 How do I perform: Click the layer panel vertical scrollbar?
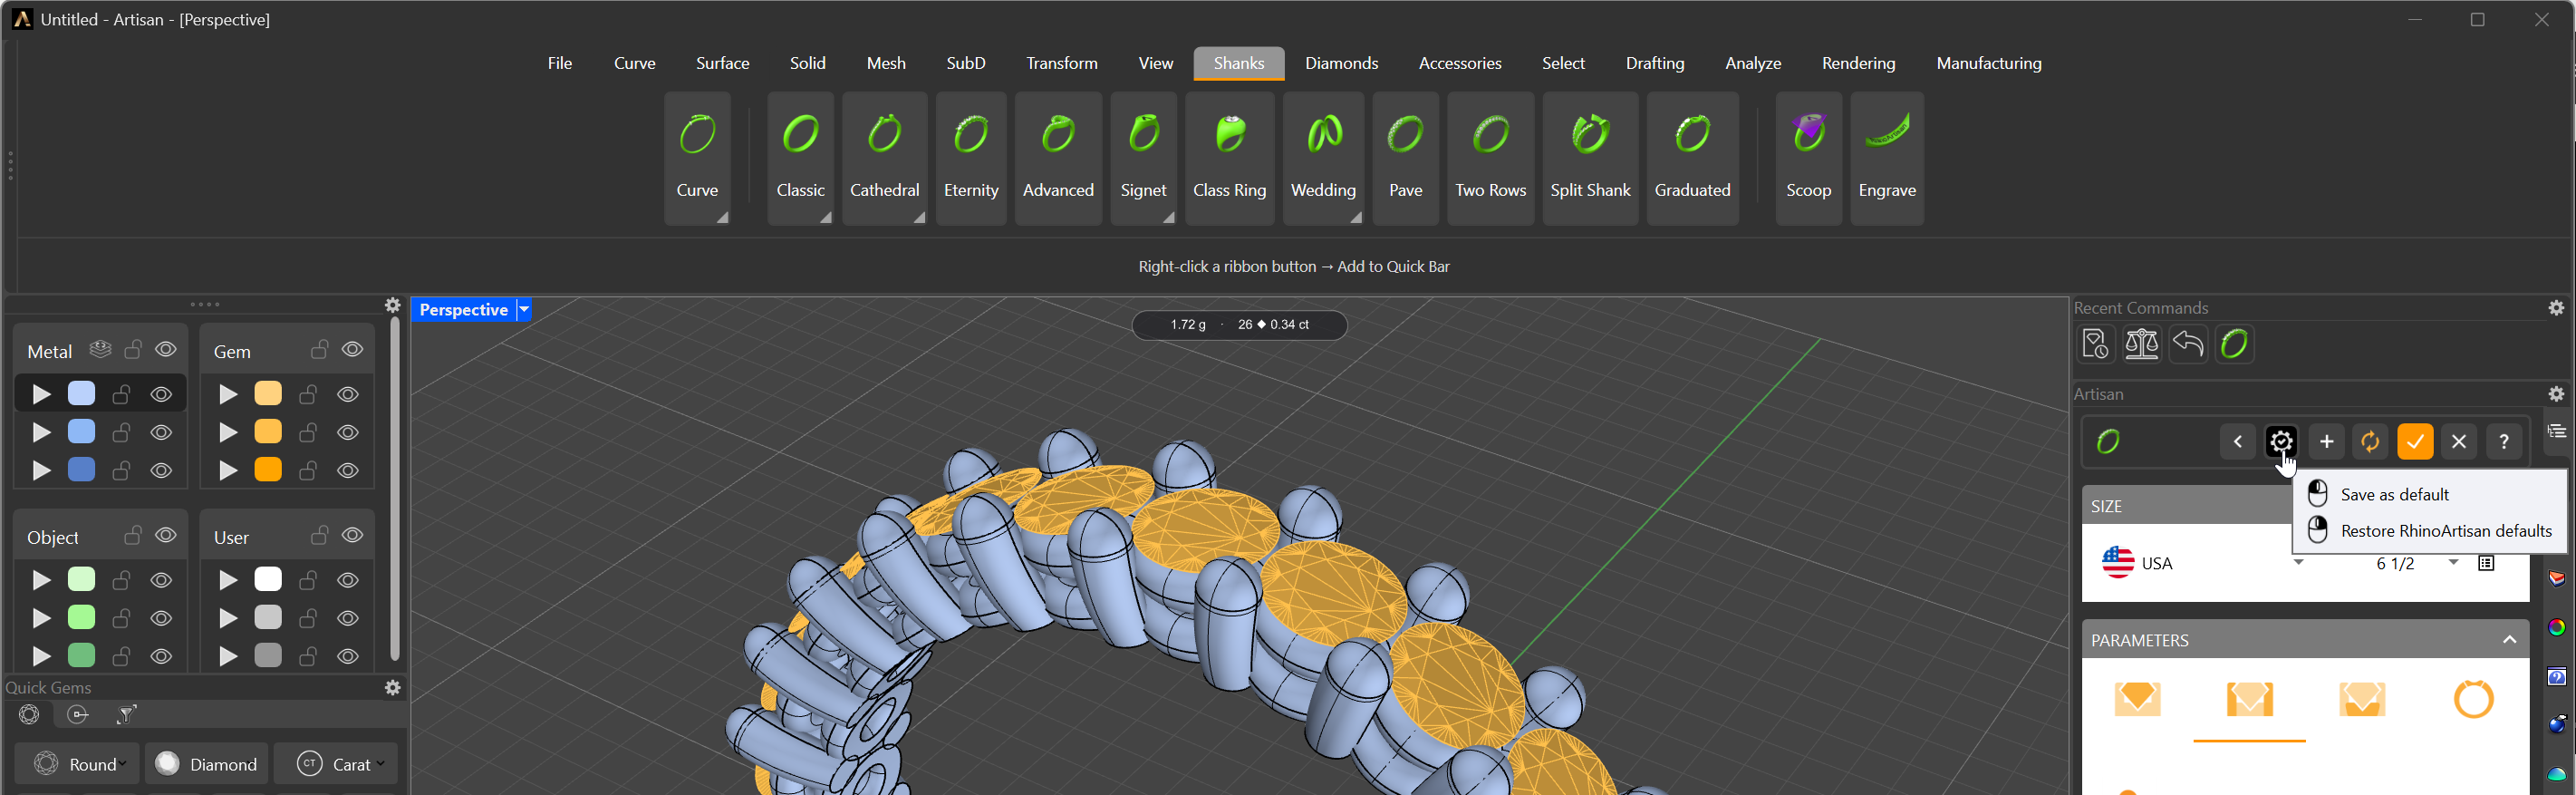coord(395,489)
